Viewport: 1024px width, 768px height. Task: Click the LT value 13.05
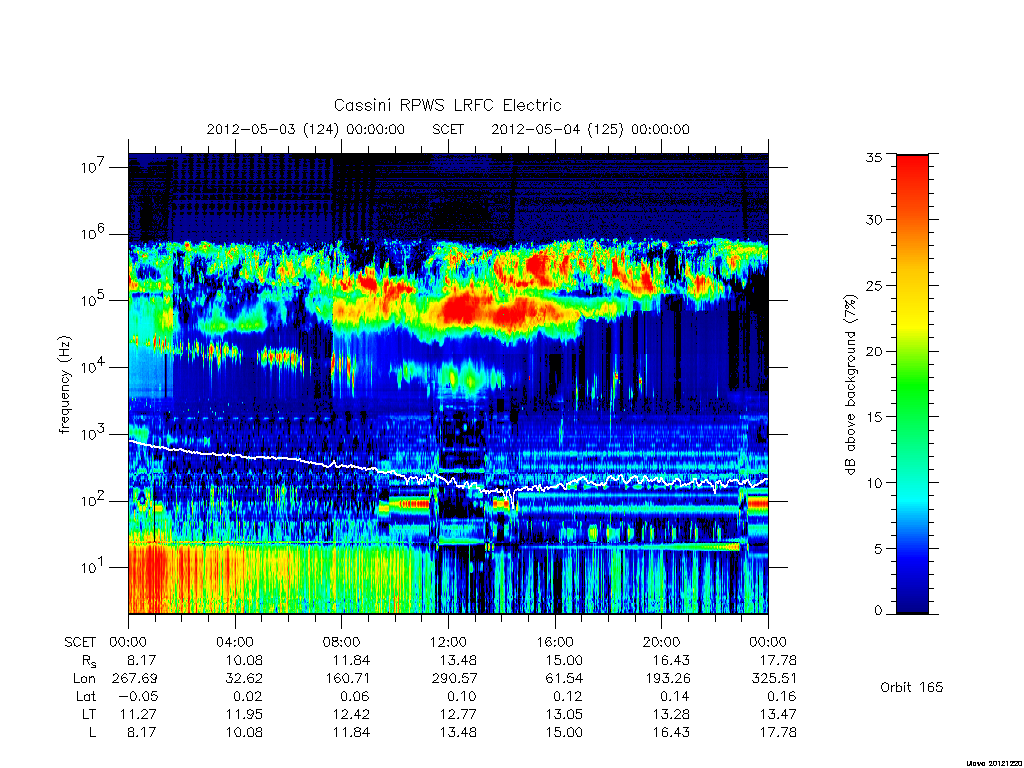564,714
